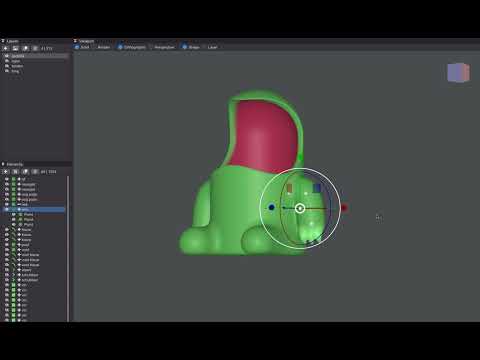
Task: Click the star-shaped add icon in Hierarchy toolbar
Action: click(6, 172)
